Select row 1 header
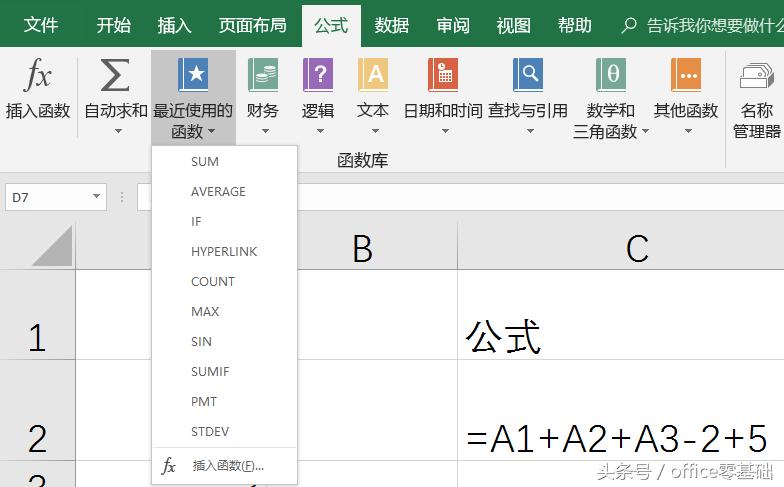The height and width of the screenshot is (487, 784). point(38,315)
